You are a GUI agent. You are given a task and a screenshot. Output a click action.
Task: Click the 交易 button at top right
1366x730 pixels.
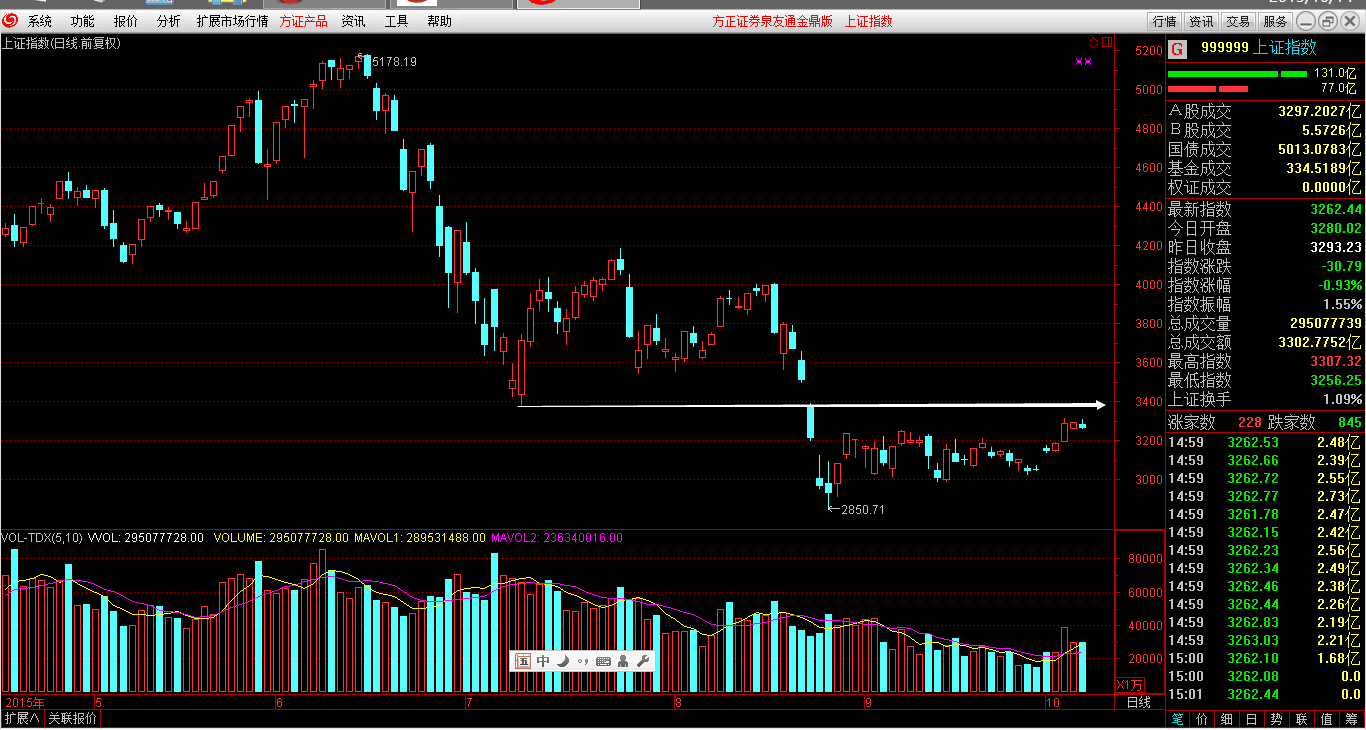(x=1238, y=21)
